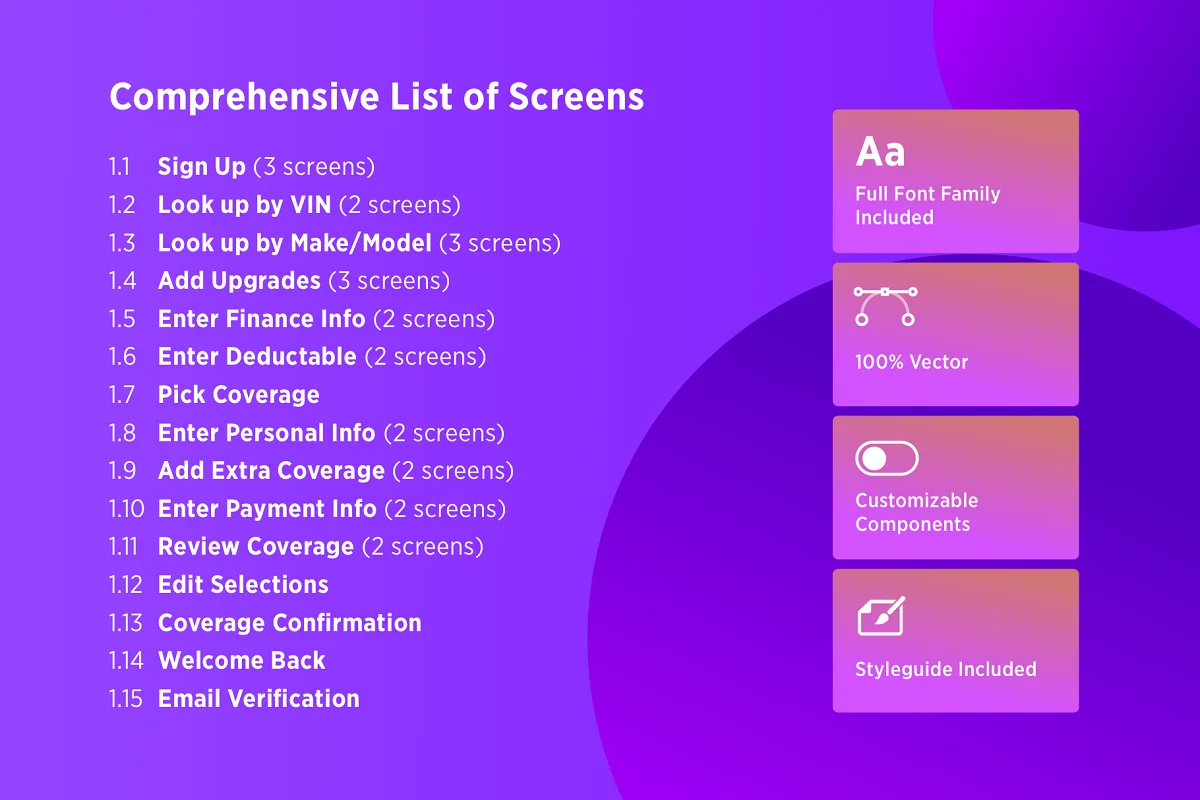Open Look up by Make/Model item
Image resolution: width=1200 pixels, height=800 pixels.
click(x=294, y=243)
